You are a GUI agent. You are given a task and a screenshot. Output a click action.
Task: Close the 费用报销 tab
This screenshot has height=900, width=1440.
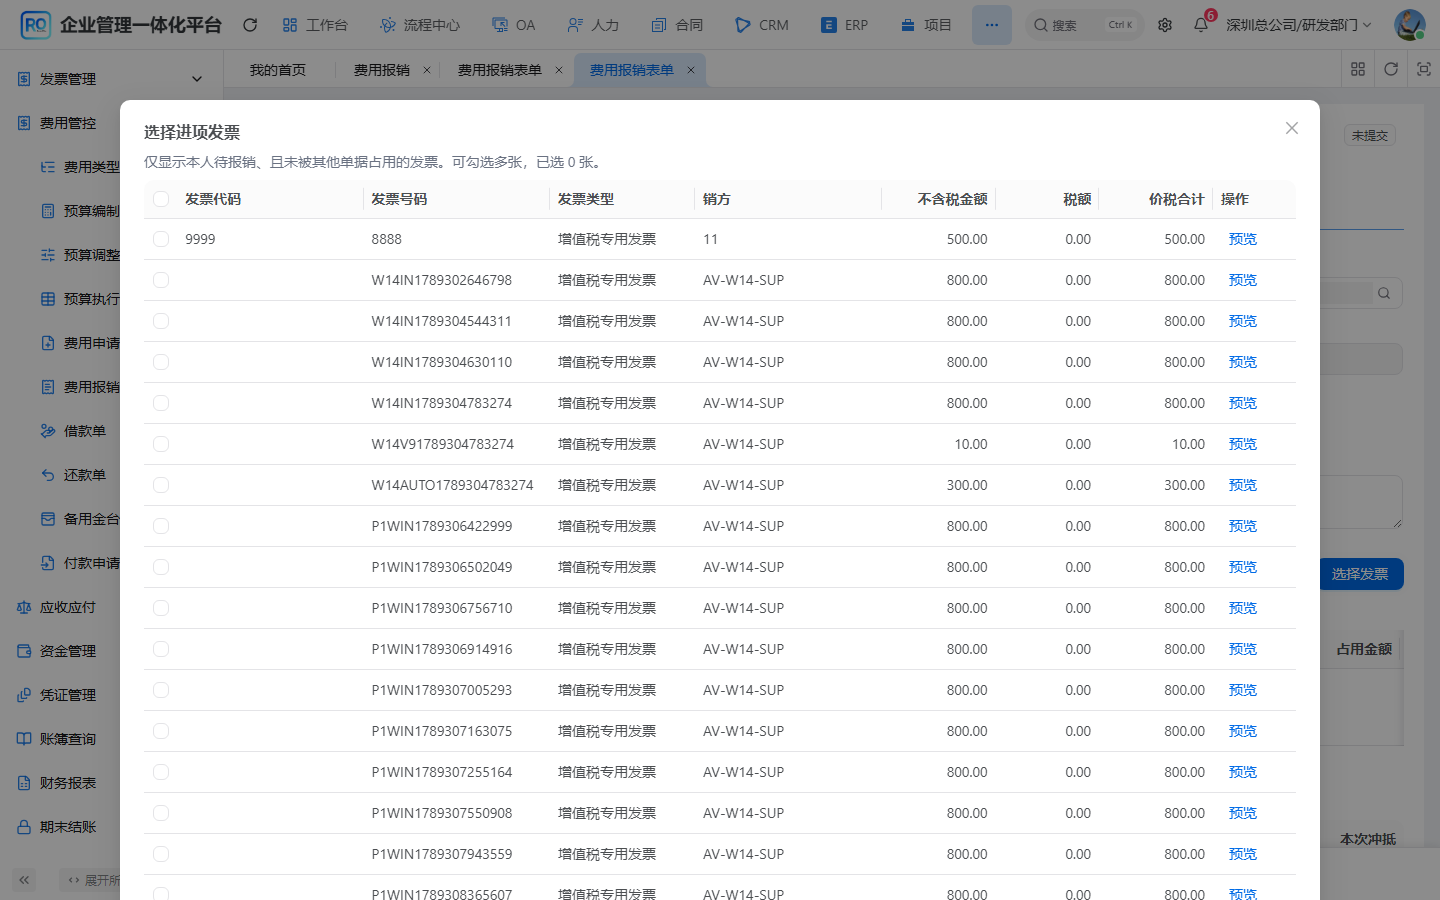[x=427, y=70]
